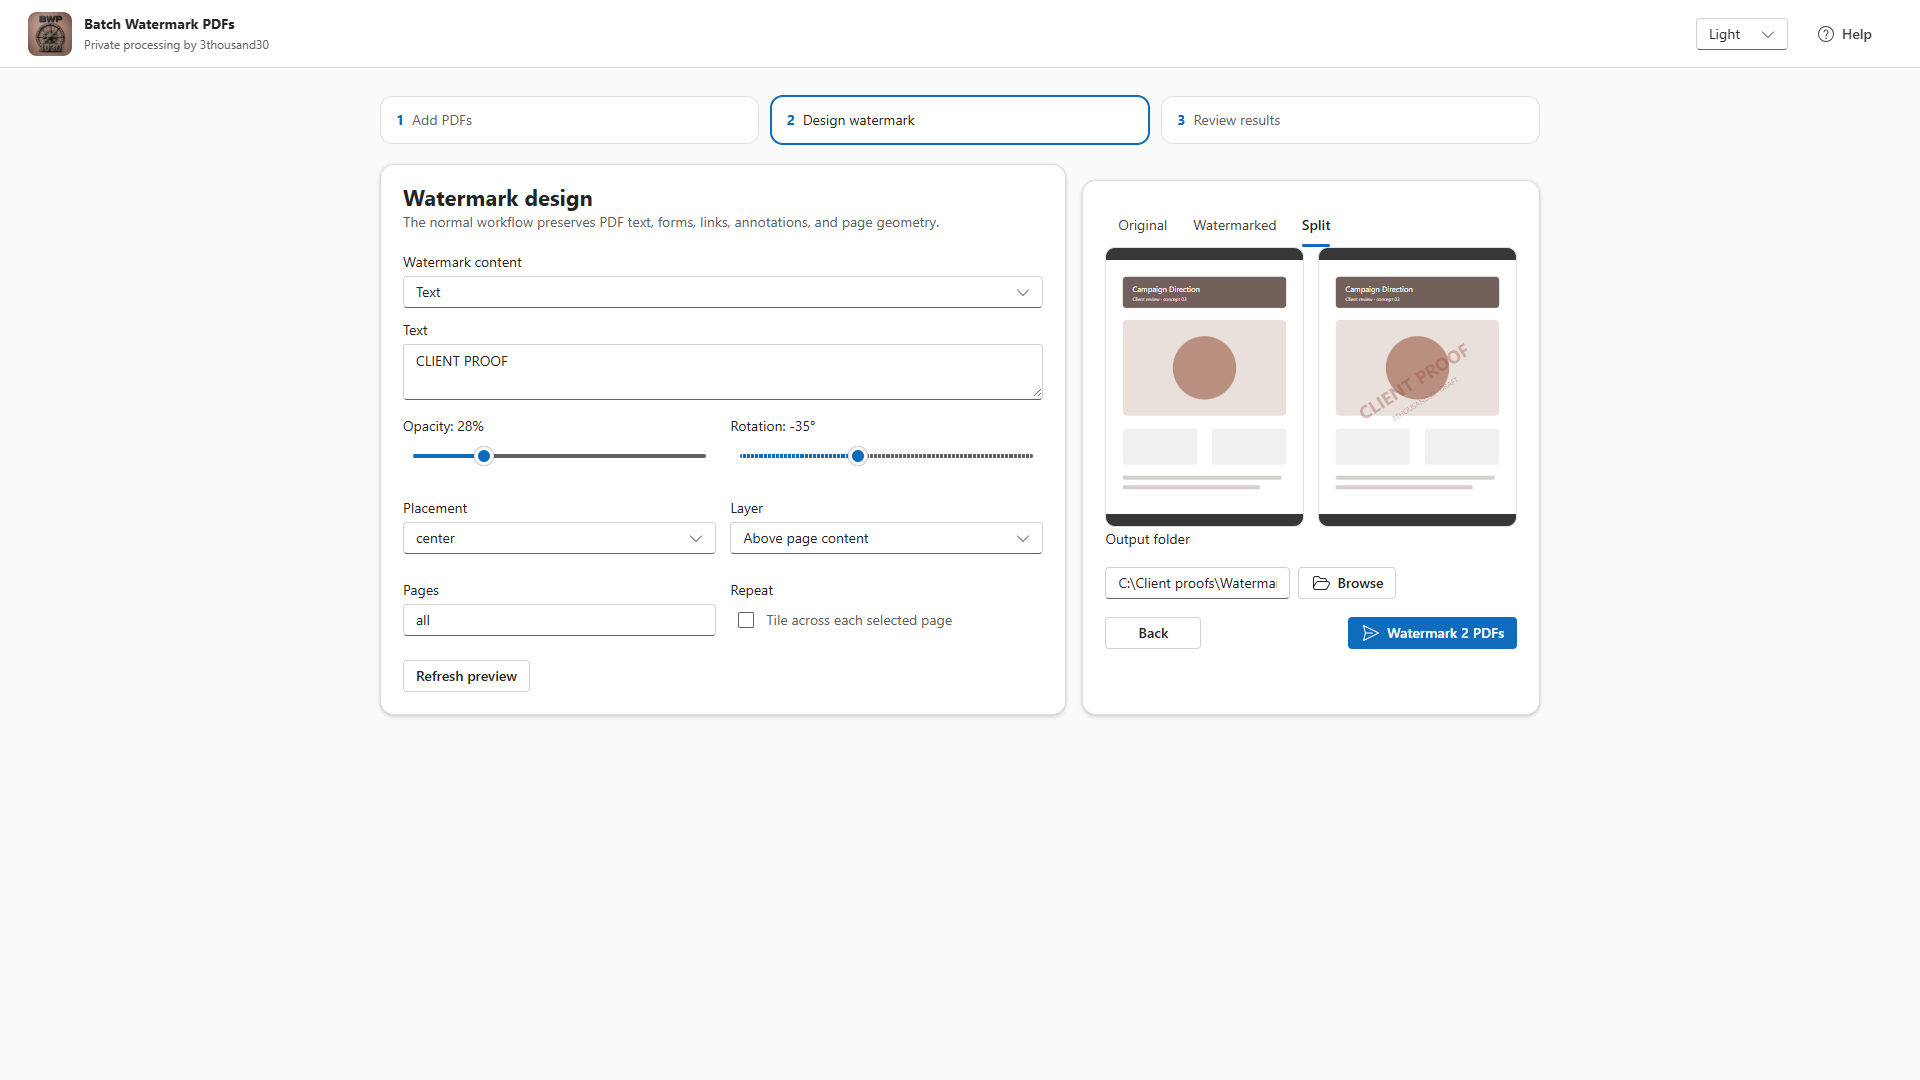Screen dimensions: 1920x1080
Task: Click the text 'Private processing by 3thousand30'
Action: coord(176,45)
